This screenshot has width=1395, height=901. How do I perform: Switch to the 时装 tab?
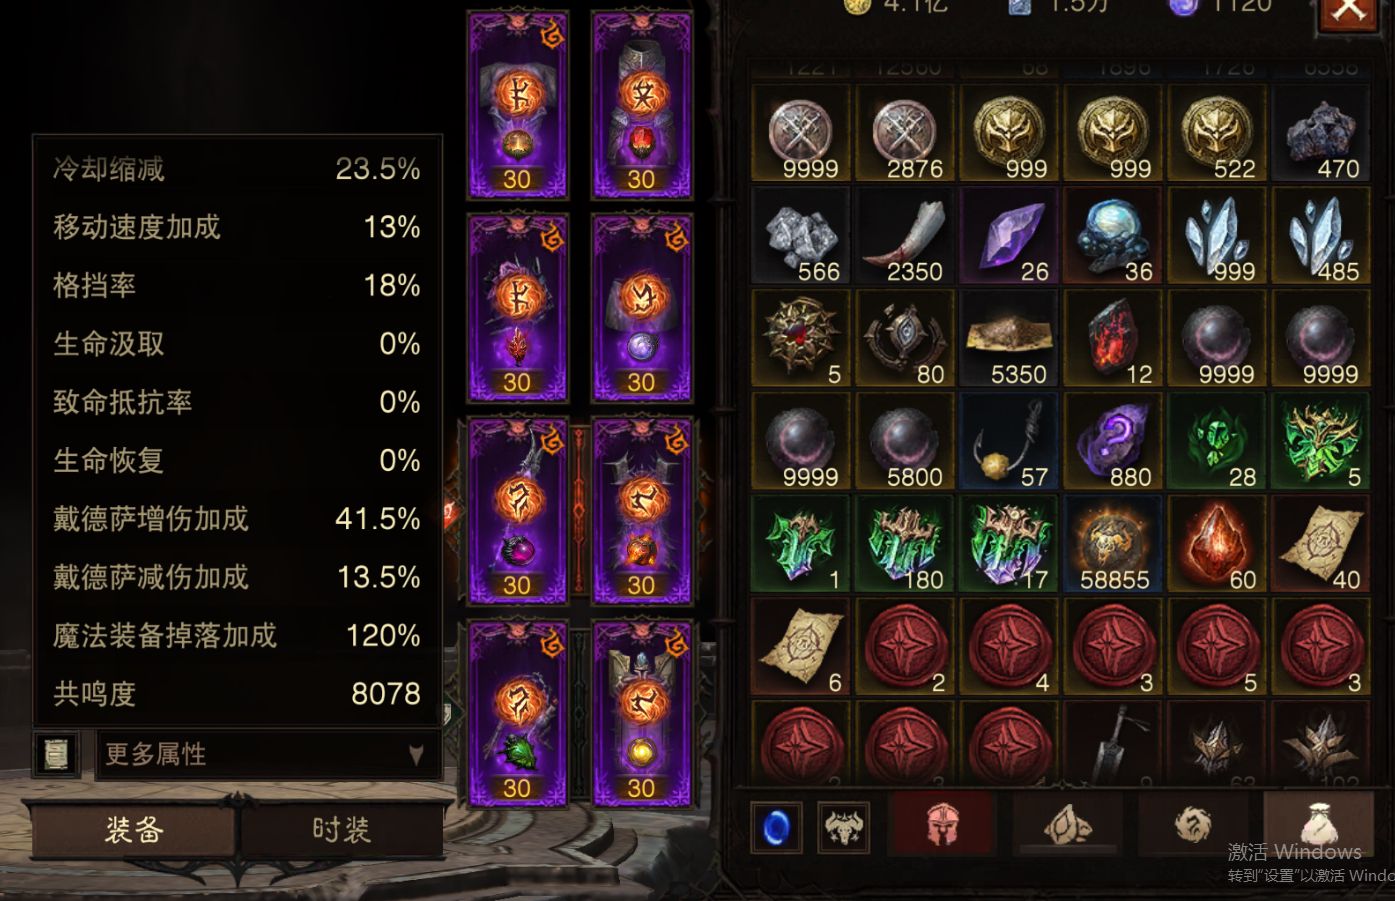341,829
